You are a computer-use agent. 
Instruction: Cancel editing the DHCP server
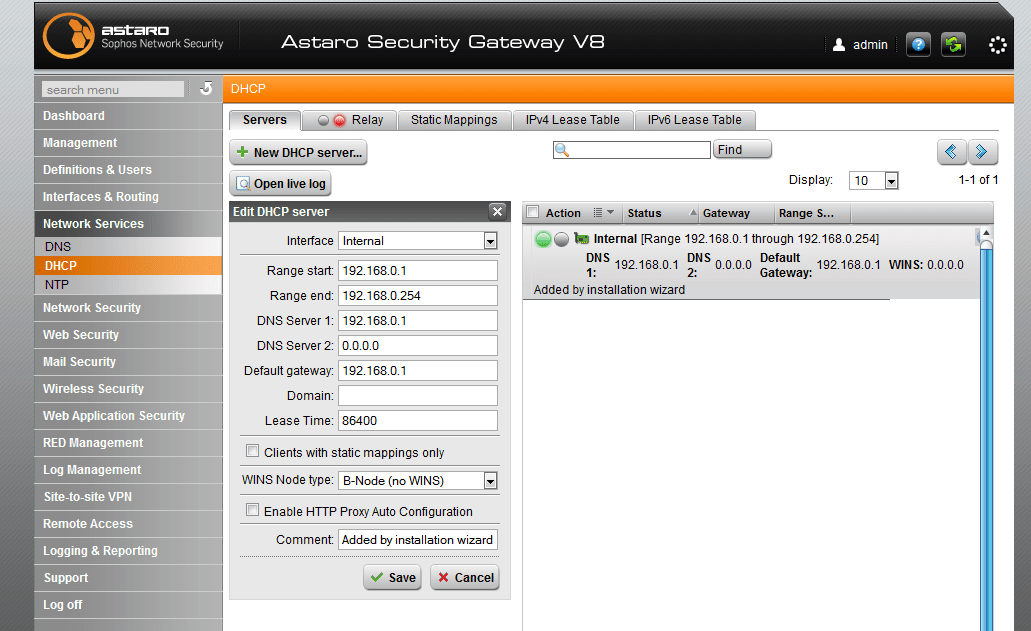(x=466, y=577)
